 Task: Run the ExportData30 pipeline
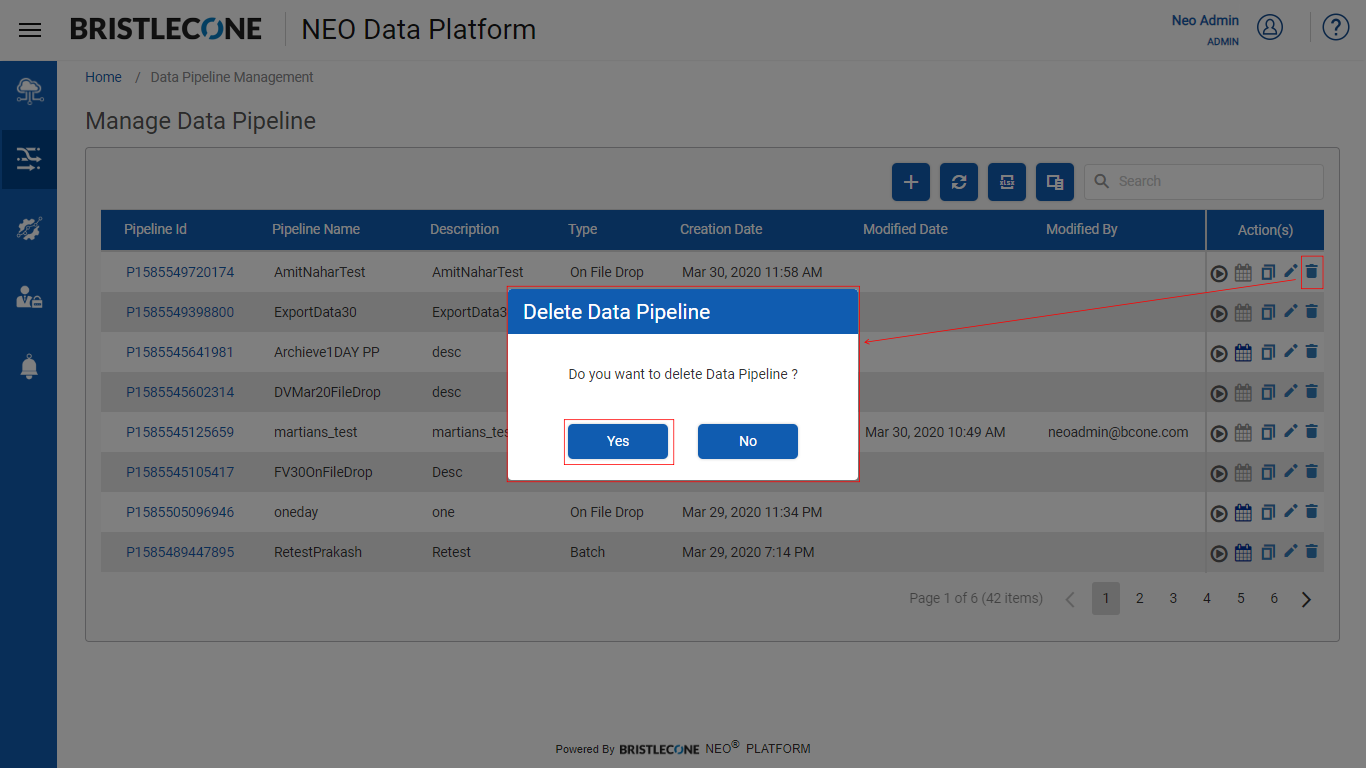pyautogui.click(x=1219, y=313)
